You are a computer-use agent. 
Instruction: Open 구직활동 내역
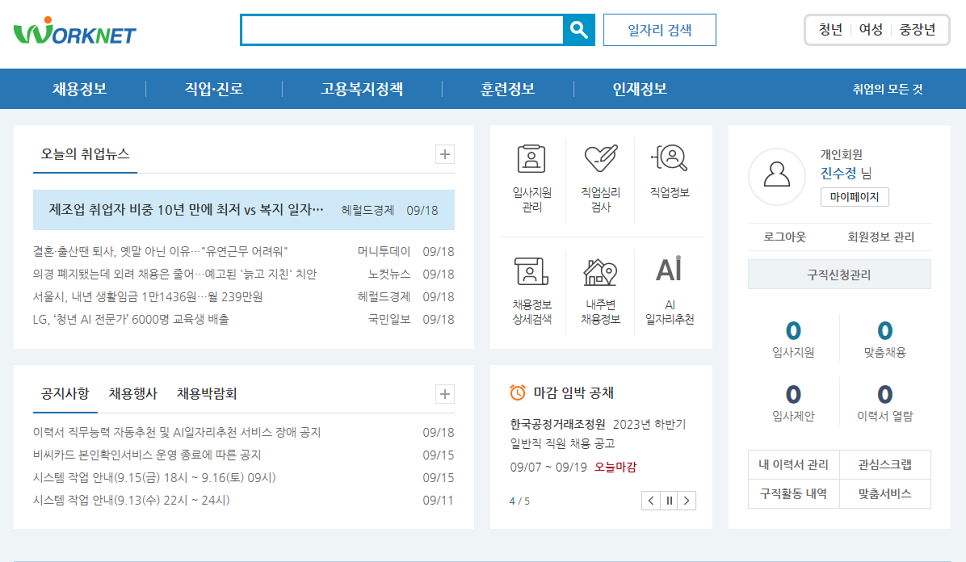point(794,494)
